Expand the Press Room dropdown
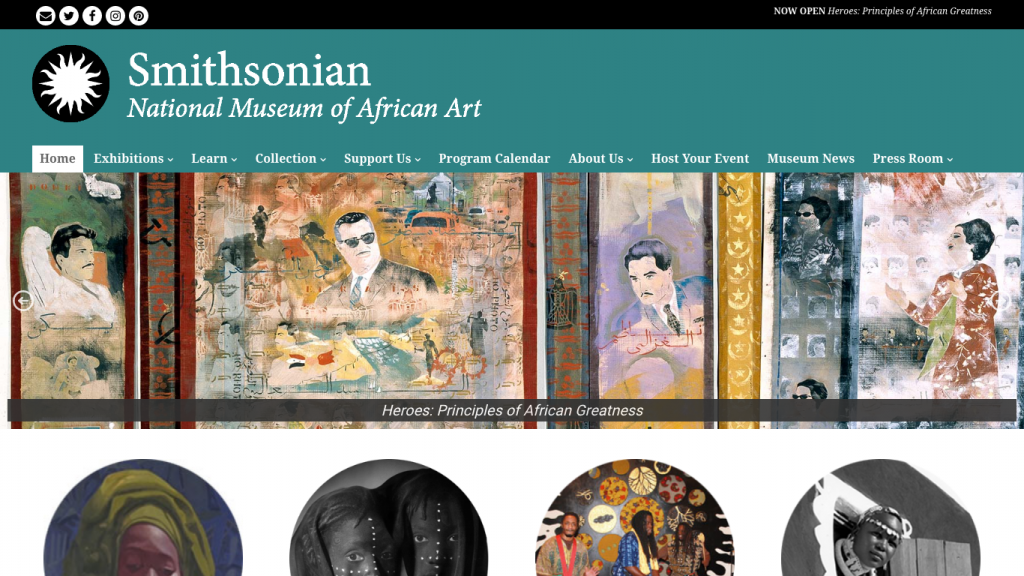The height and width of the screenshot is (576, 1024). tap(912, 159)
